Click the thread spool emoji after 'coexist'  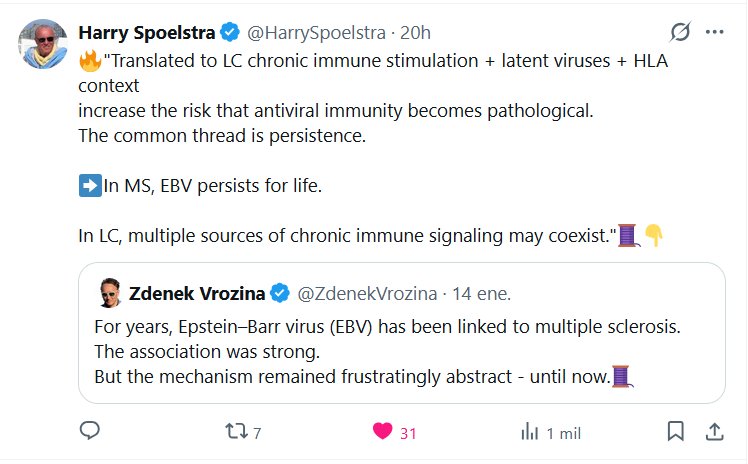[x=628, y=236]
